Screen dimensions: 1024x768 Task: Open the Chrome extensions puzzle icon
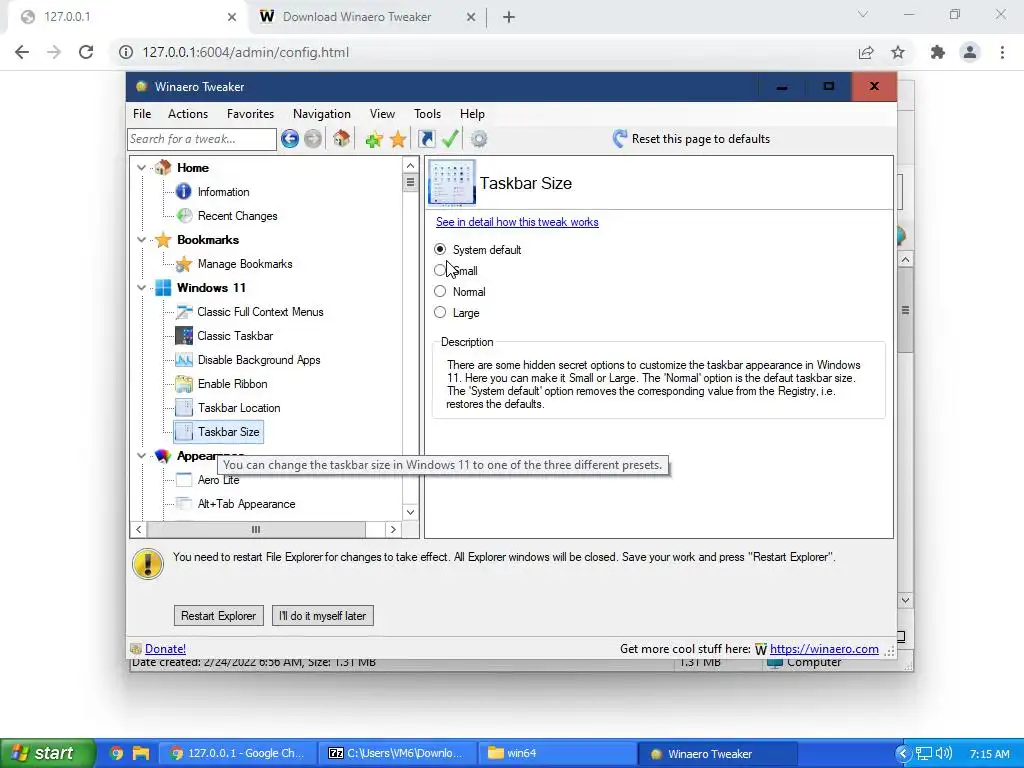click(938, 52)
